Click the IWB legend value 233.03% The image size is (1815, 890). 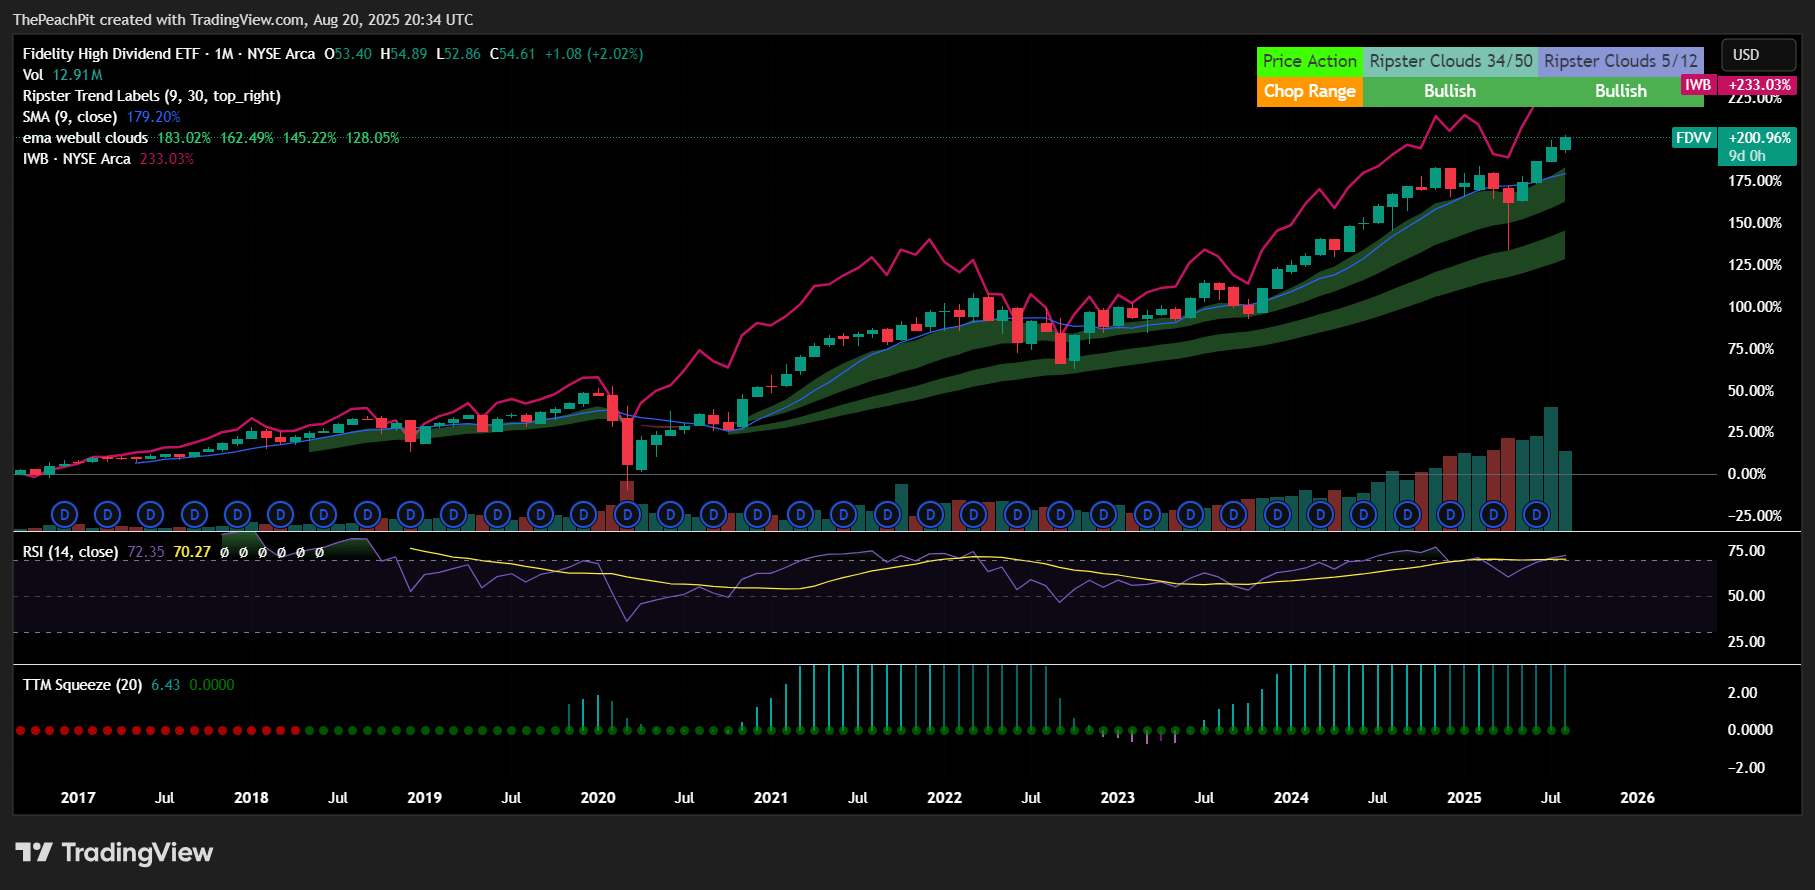click(167, 159)
